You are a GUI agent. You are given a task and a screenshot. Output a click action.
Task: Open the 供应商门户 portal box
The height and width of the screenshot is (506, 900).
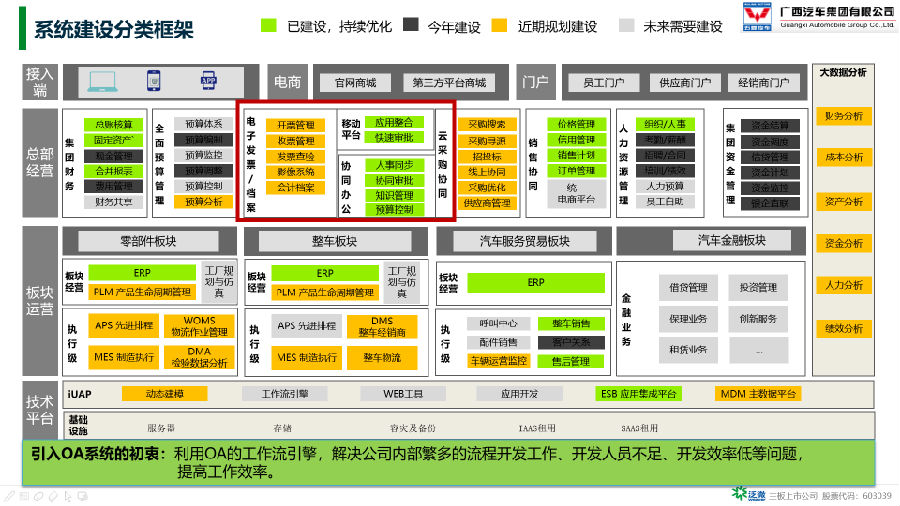point(685,83)
